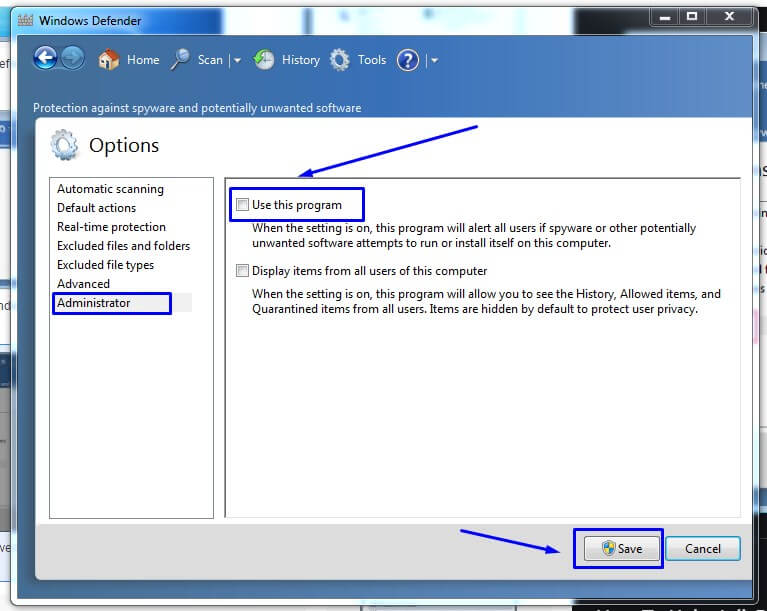The height and width of the screenshot is (611, 767).
Task: Click the Windows Defender title bar icon
Action: (25, 21)
